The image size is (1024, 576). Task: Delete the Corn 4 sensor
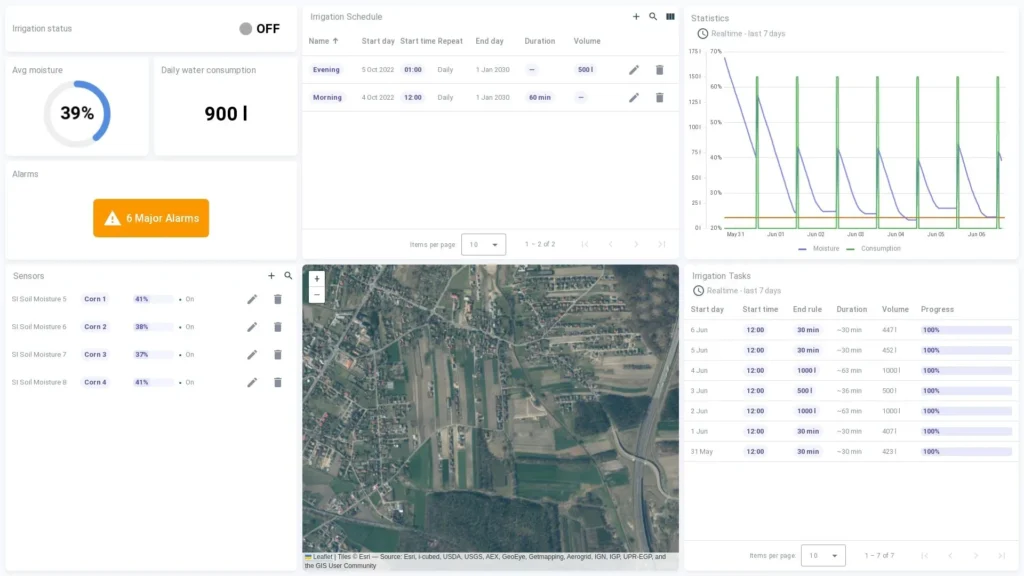[x=278, y=382]
